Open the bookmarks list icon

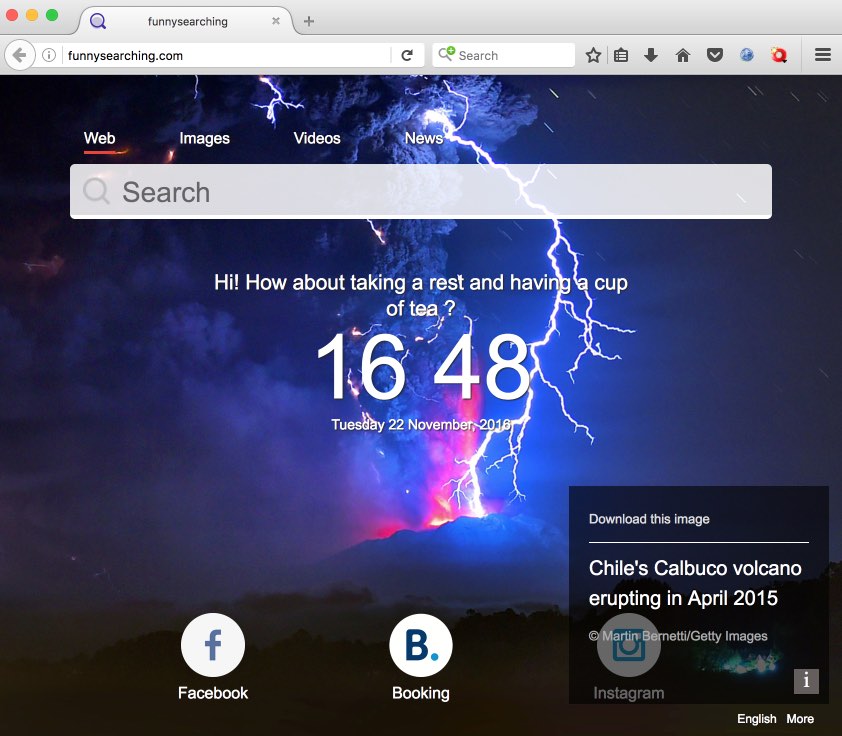click(x=621, y=56)
